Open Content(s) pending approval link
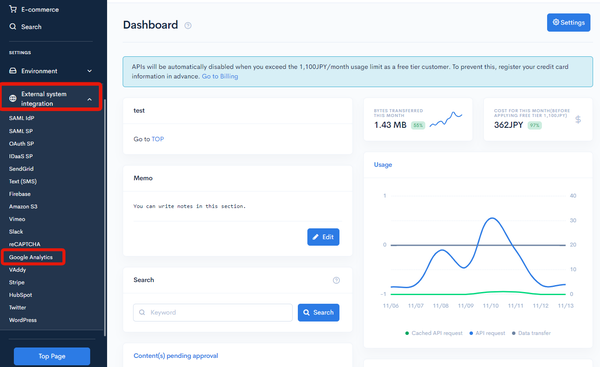 pyautogui.click(x=176, y=356)
